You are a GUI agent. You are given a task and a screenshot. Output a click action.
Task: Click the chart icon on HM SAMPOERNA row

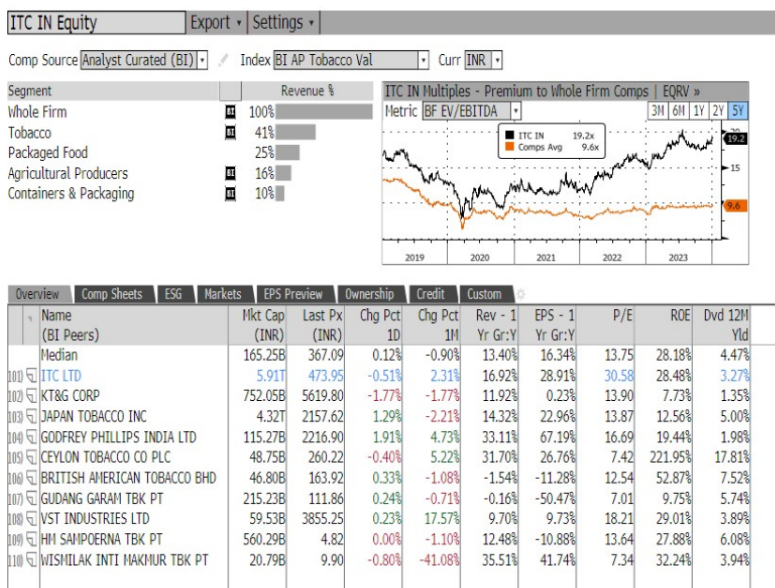coord(32,539)
